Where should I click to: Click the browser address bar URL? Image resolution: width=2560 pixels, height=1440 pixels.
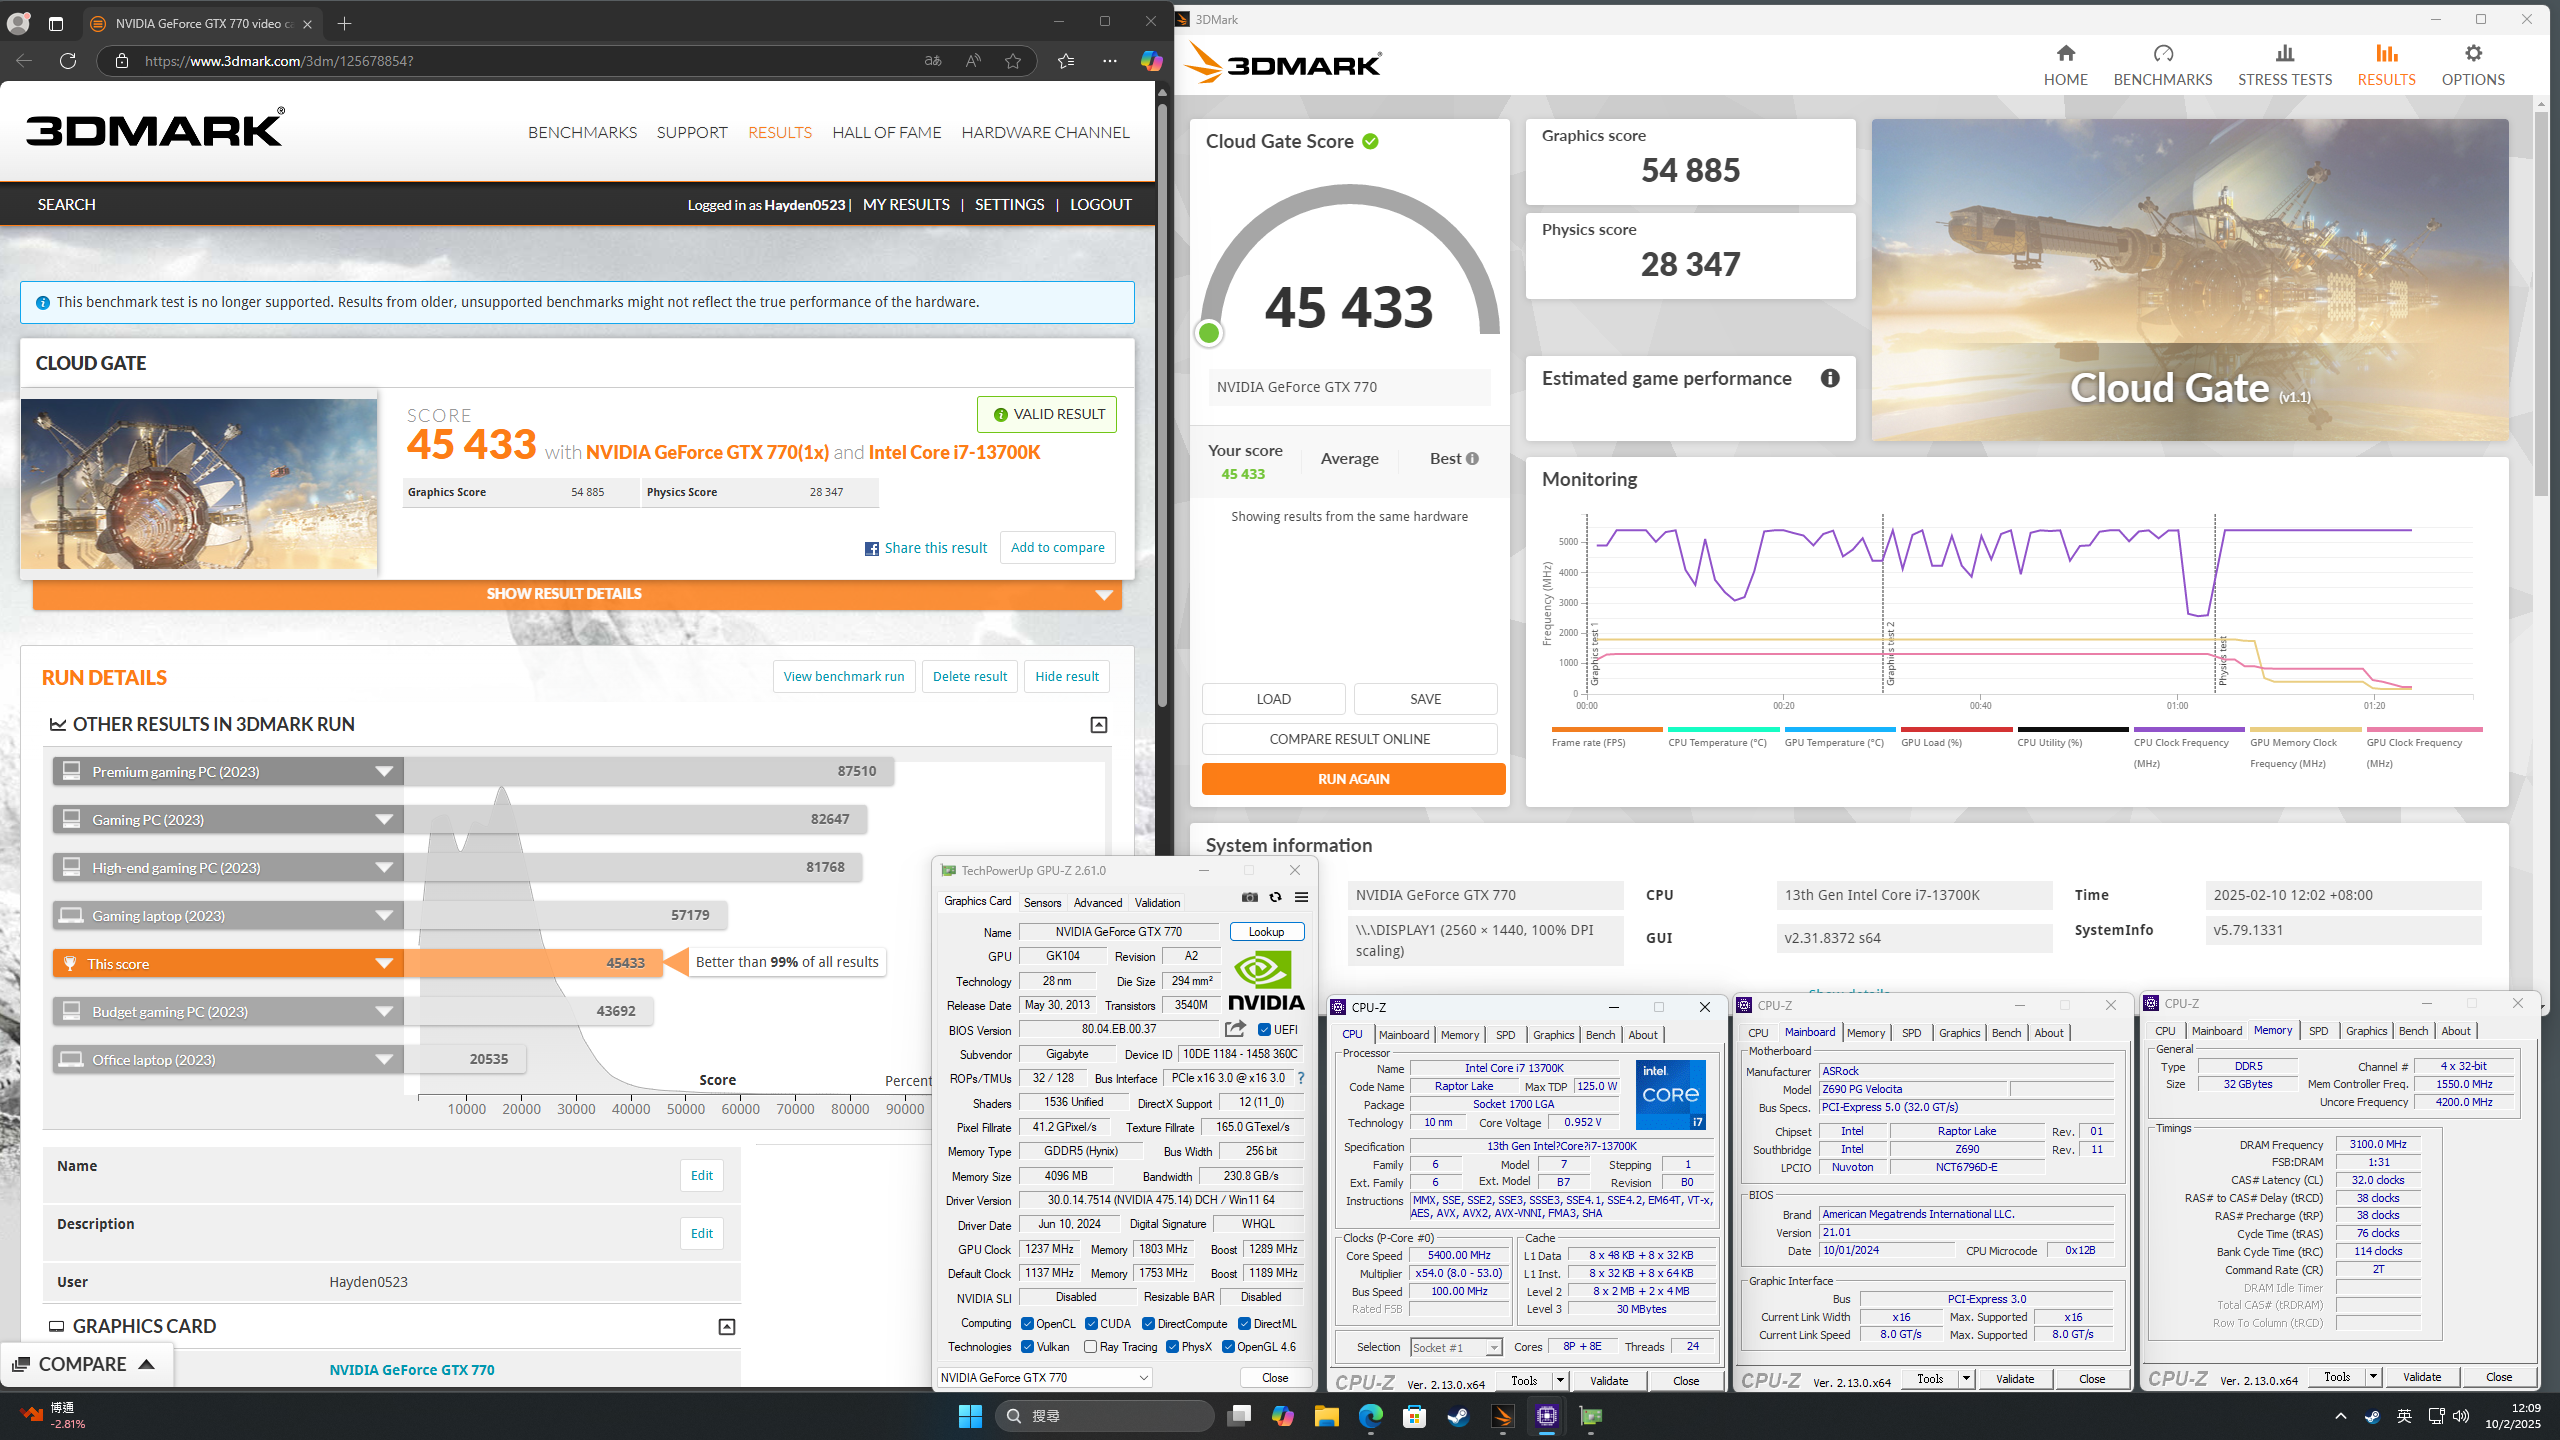(279, 61)
